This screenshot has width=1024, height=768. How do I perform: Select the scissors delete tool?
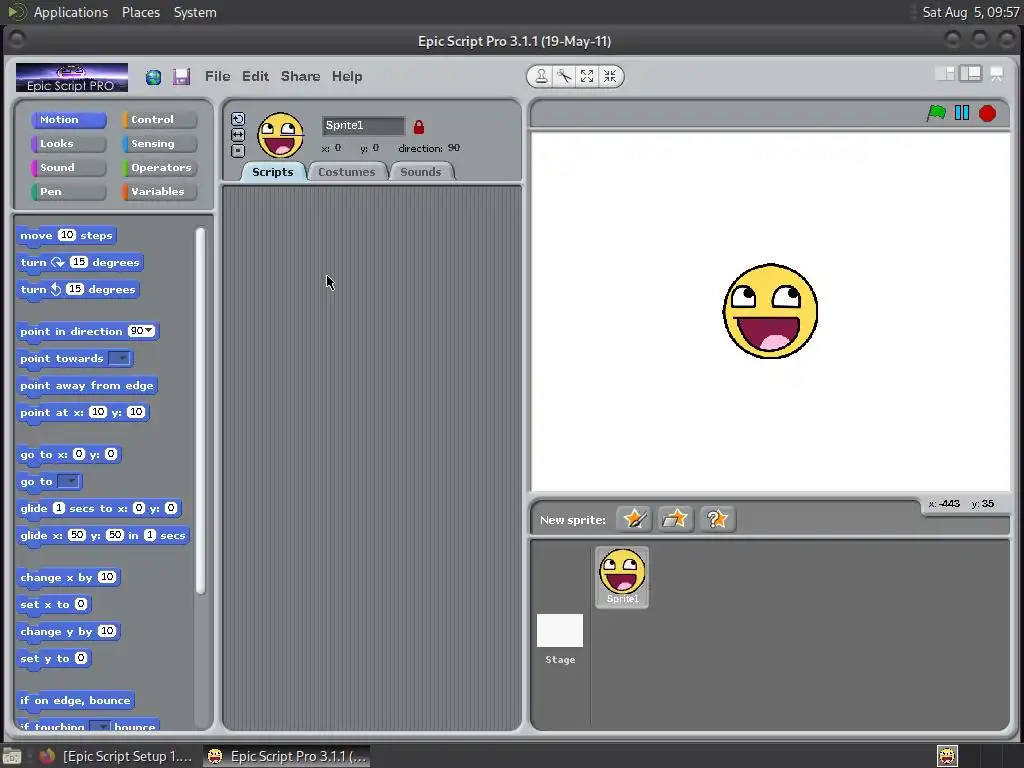(564, 76)
